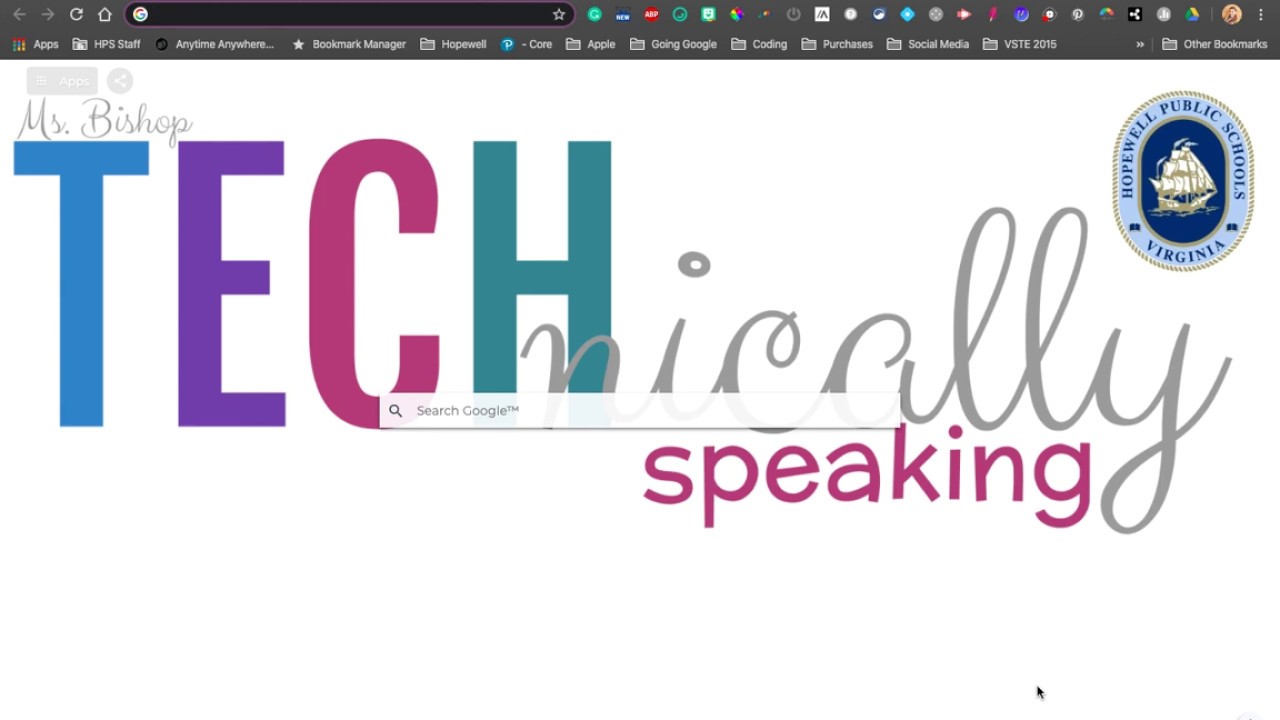The width and height of the screenshot is (1280, 720).
Task: Click the grey bar-chart extension icon
Action: (x=1164, y=14)
